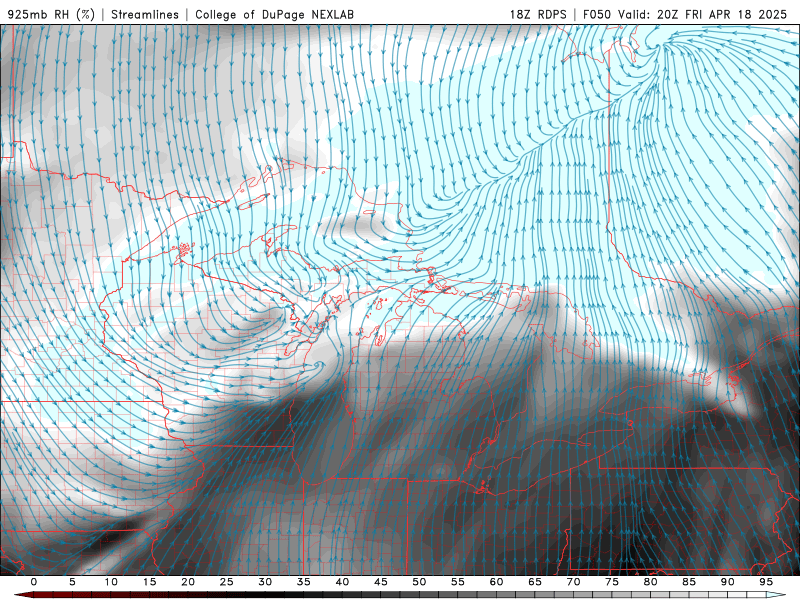This screenshot has height=600, width=800.
Task: Click the "40" colorbar scale label
Action: (x=342, y=582)
